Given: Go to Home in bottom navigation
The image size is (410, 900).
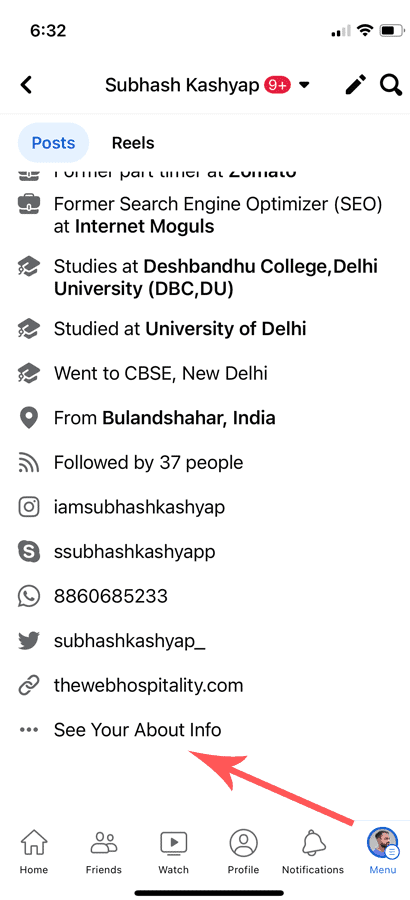Looking at the screenshot, I should [34, 852].
